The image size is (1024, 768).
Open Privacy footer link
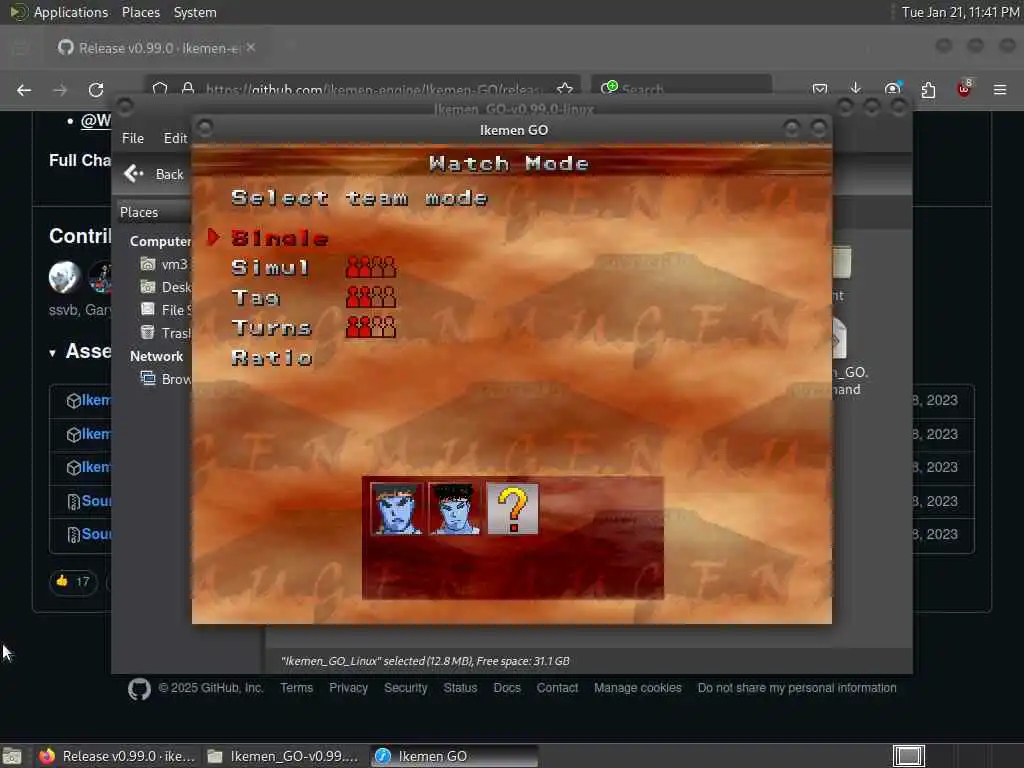(348, 688)
